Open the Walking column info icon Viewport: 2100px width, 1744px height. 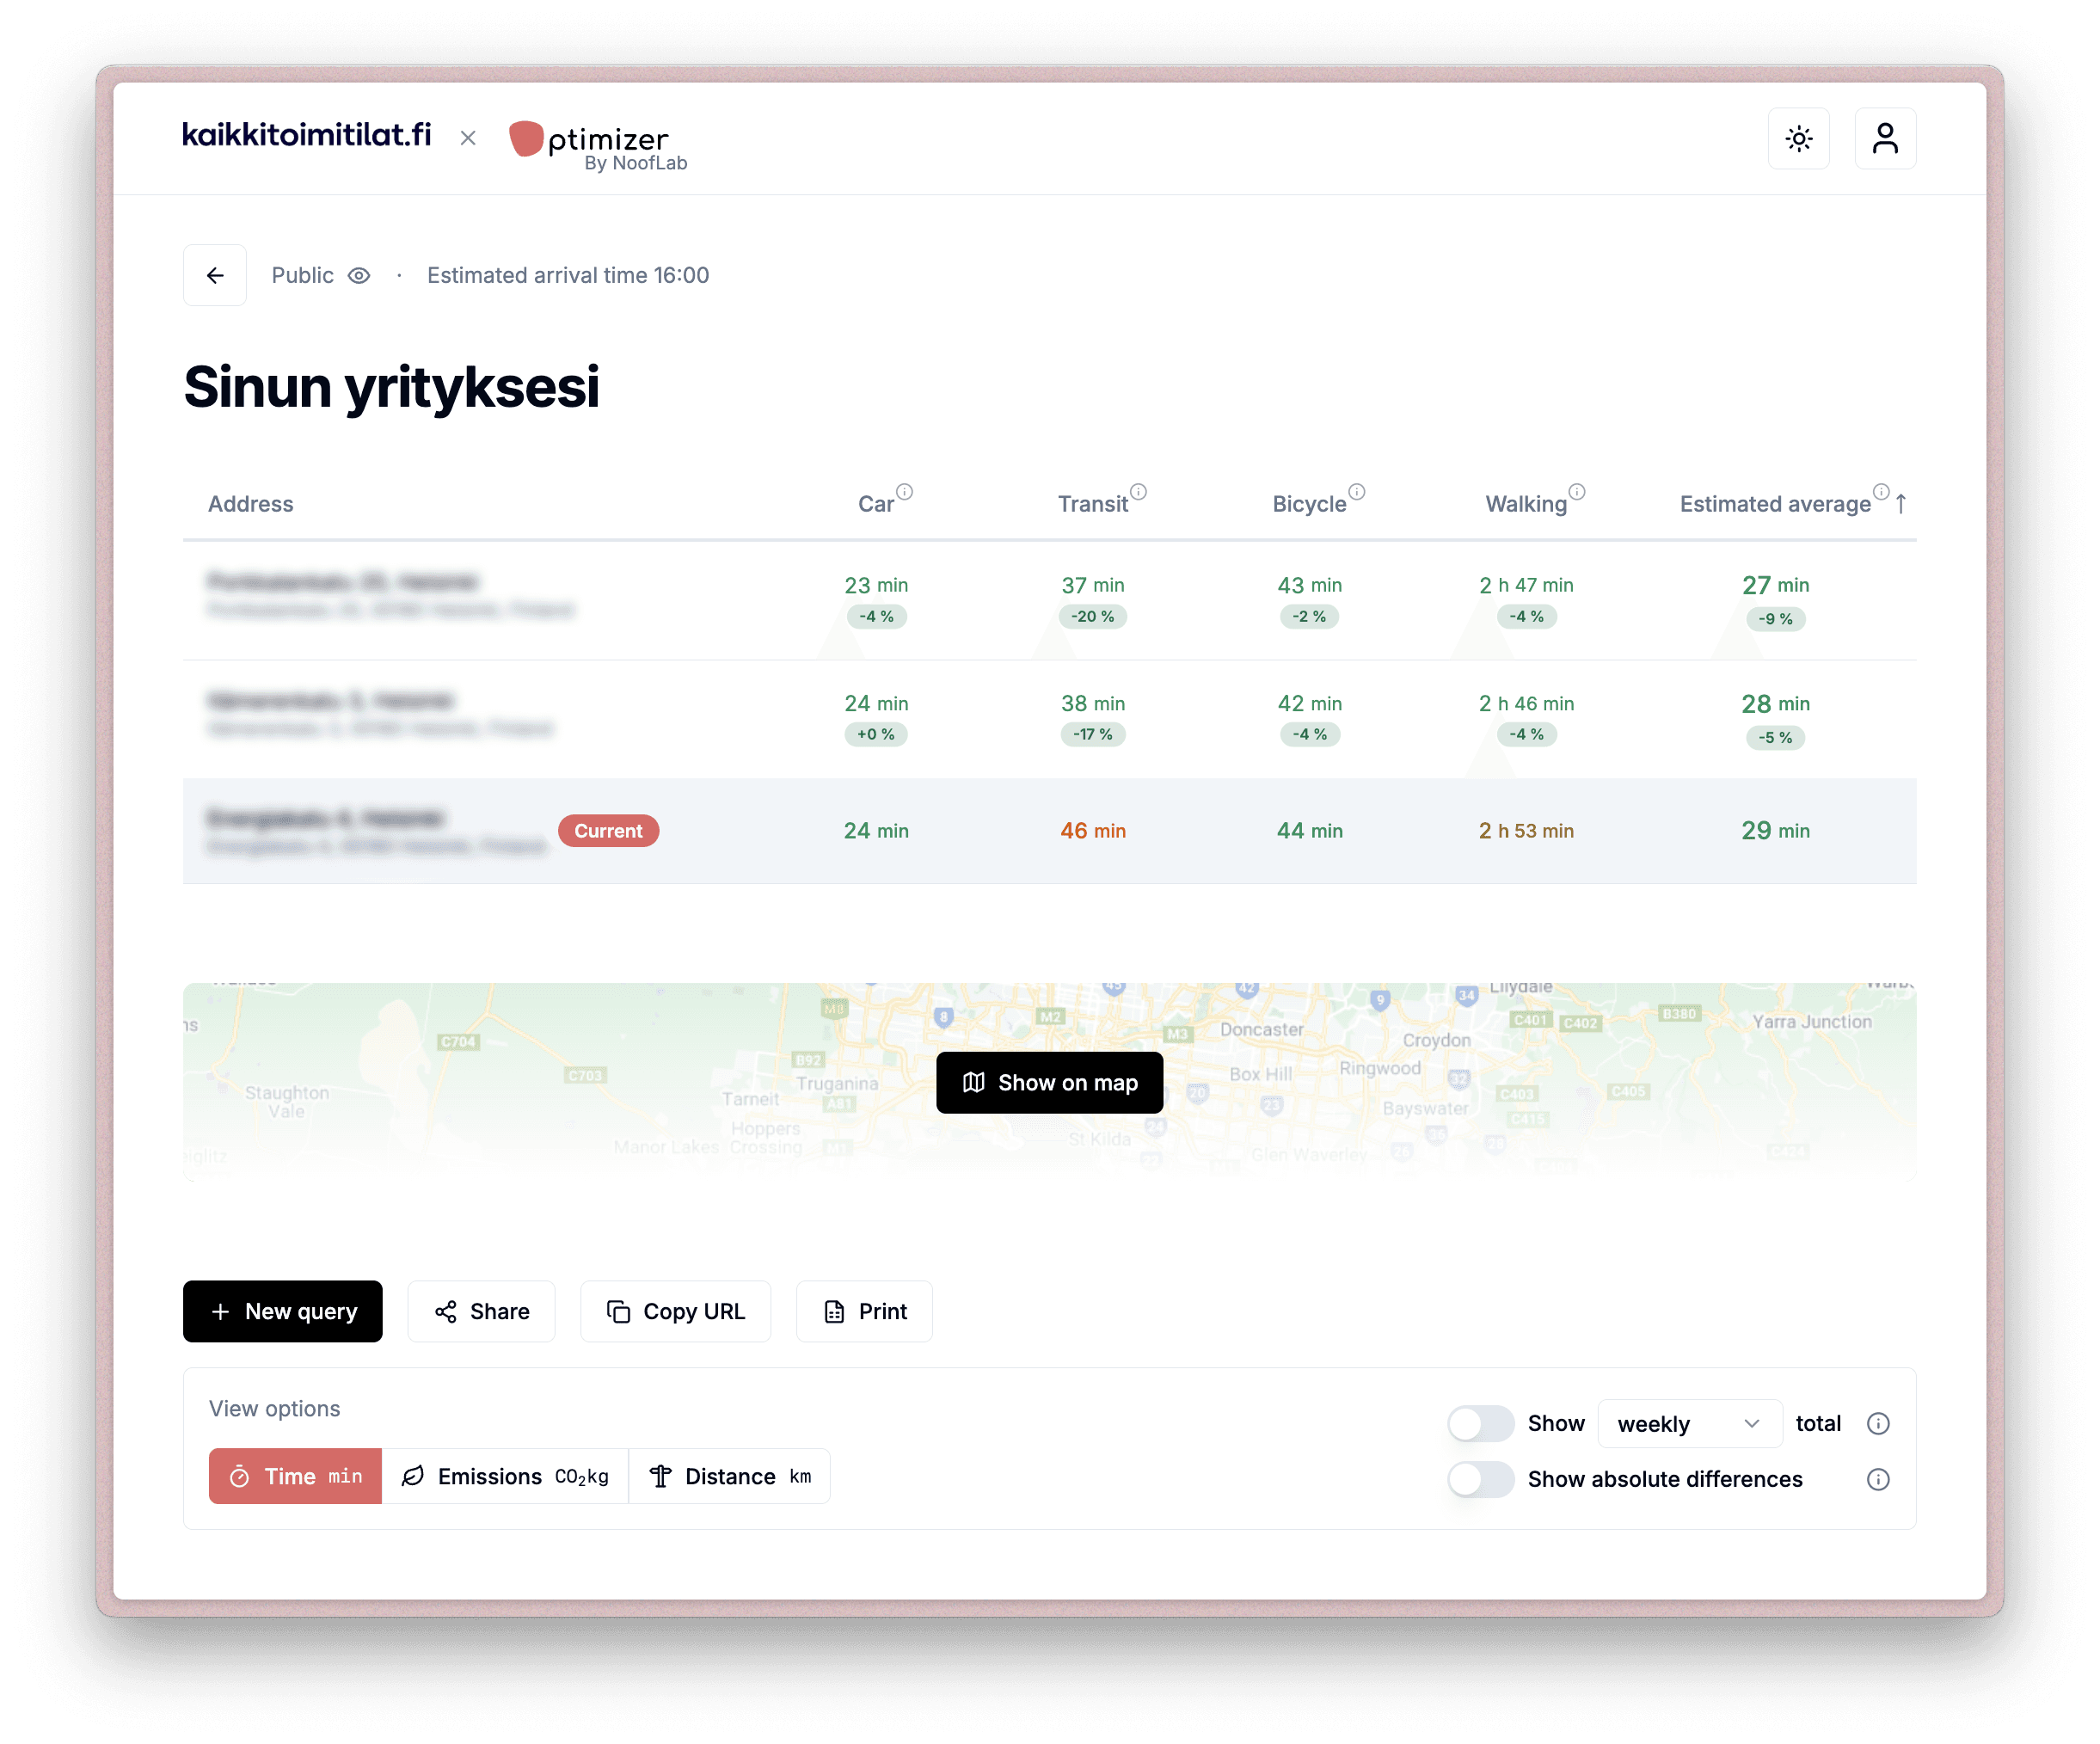point(1577,491)
